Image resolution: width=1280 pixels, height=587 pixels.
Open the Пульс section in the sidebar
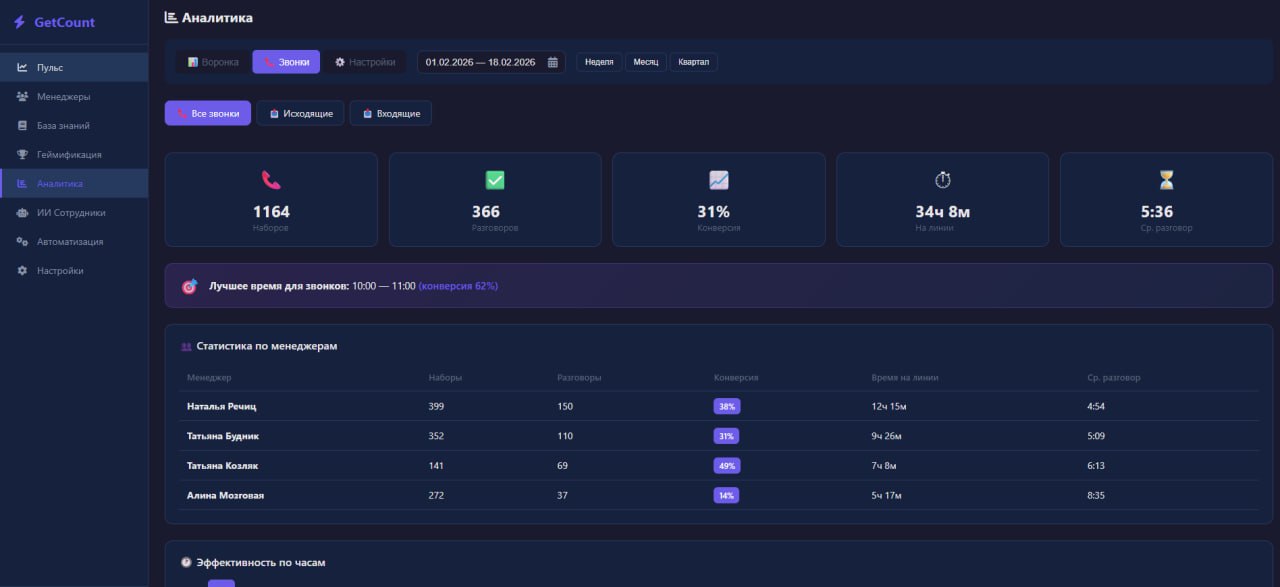tap(50, 68)
